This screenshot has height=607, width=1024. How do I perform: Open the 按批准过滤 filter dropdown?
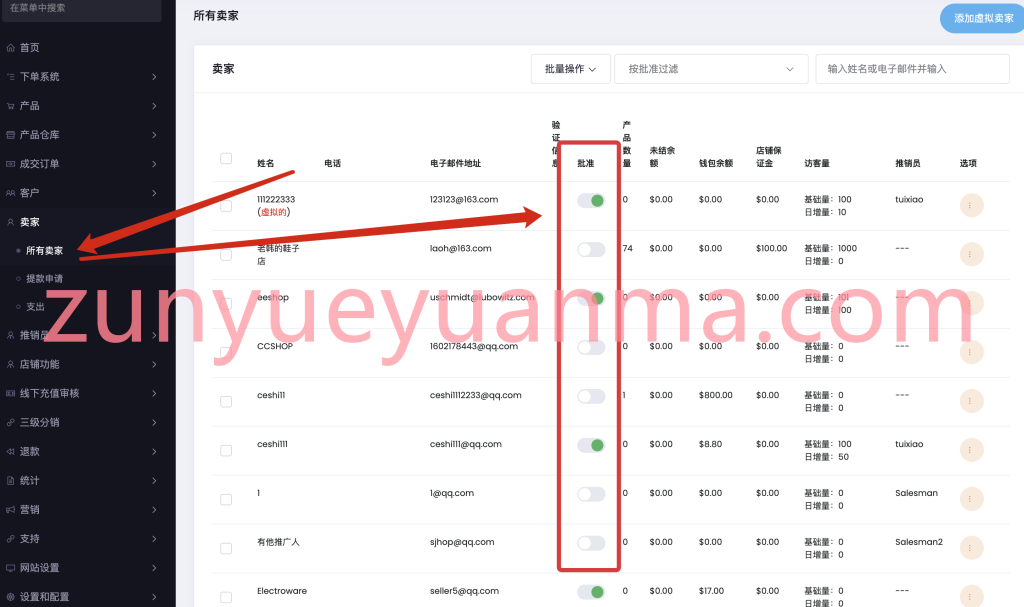[x=711, y=69]
